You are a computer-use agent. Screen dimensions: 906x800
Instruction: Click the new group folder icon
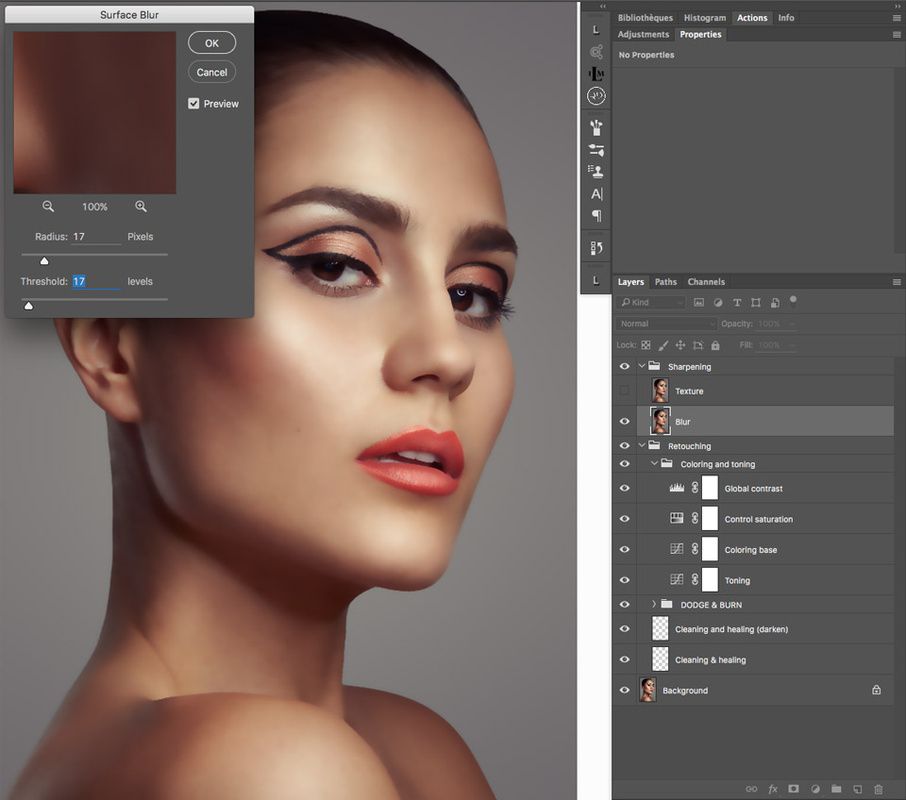[x=836, y=789]
